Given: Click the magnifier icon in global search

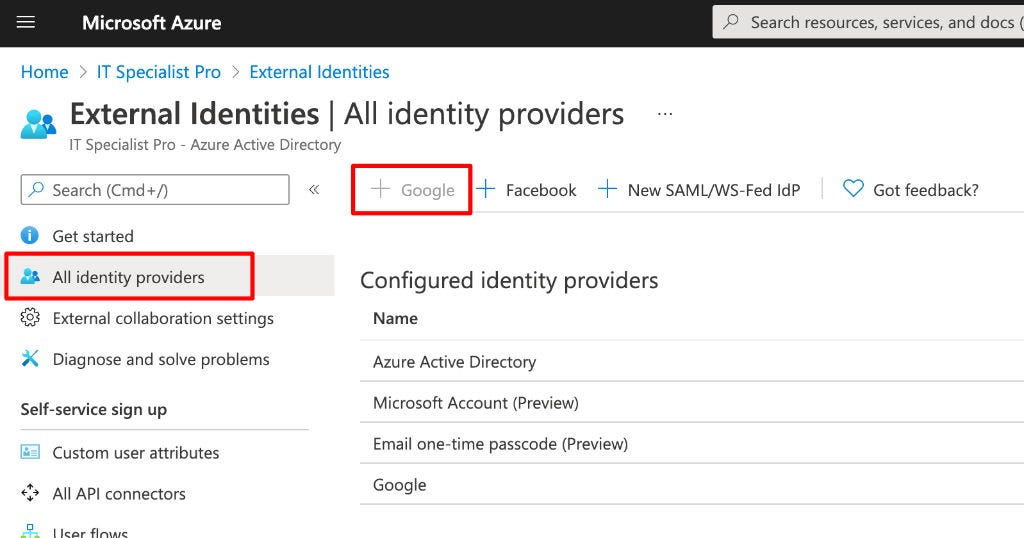Looking at the screenshot, I should pyautogui.click(x=731, y=22).
